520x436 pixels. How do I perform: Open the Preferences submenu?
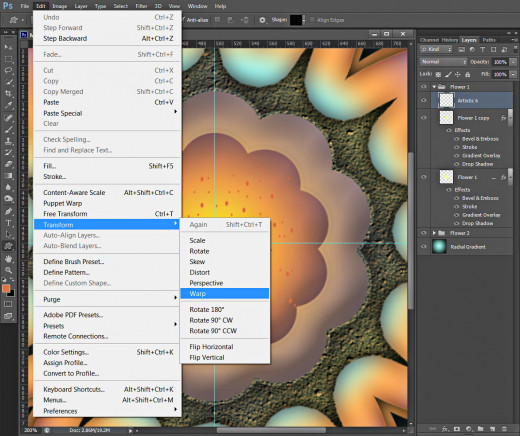107,411
